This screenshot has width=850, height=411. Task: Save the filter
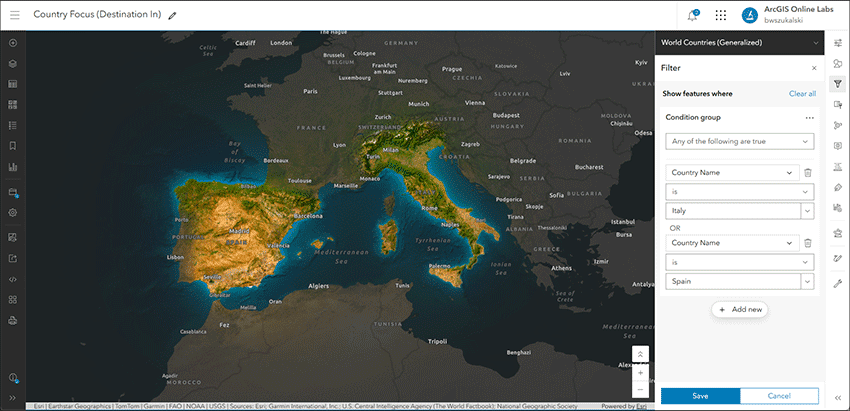[700, 396]
